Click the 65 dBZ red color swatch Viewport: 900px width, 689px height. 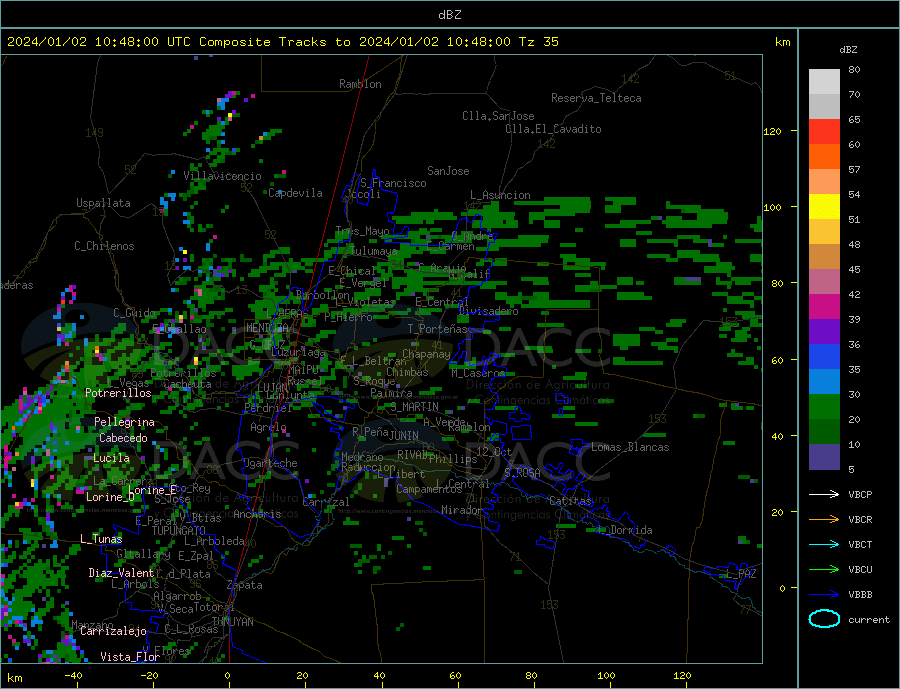[x=824, y=131]
